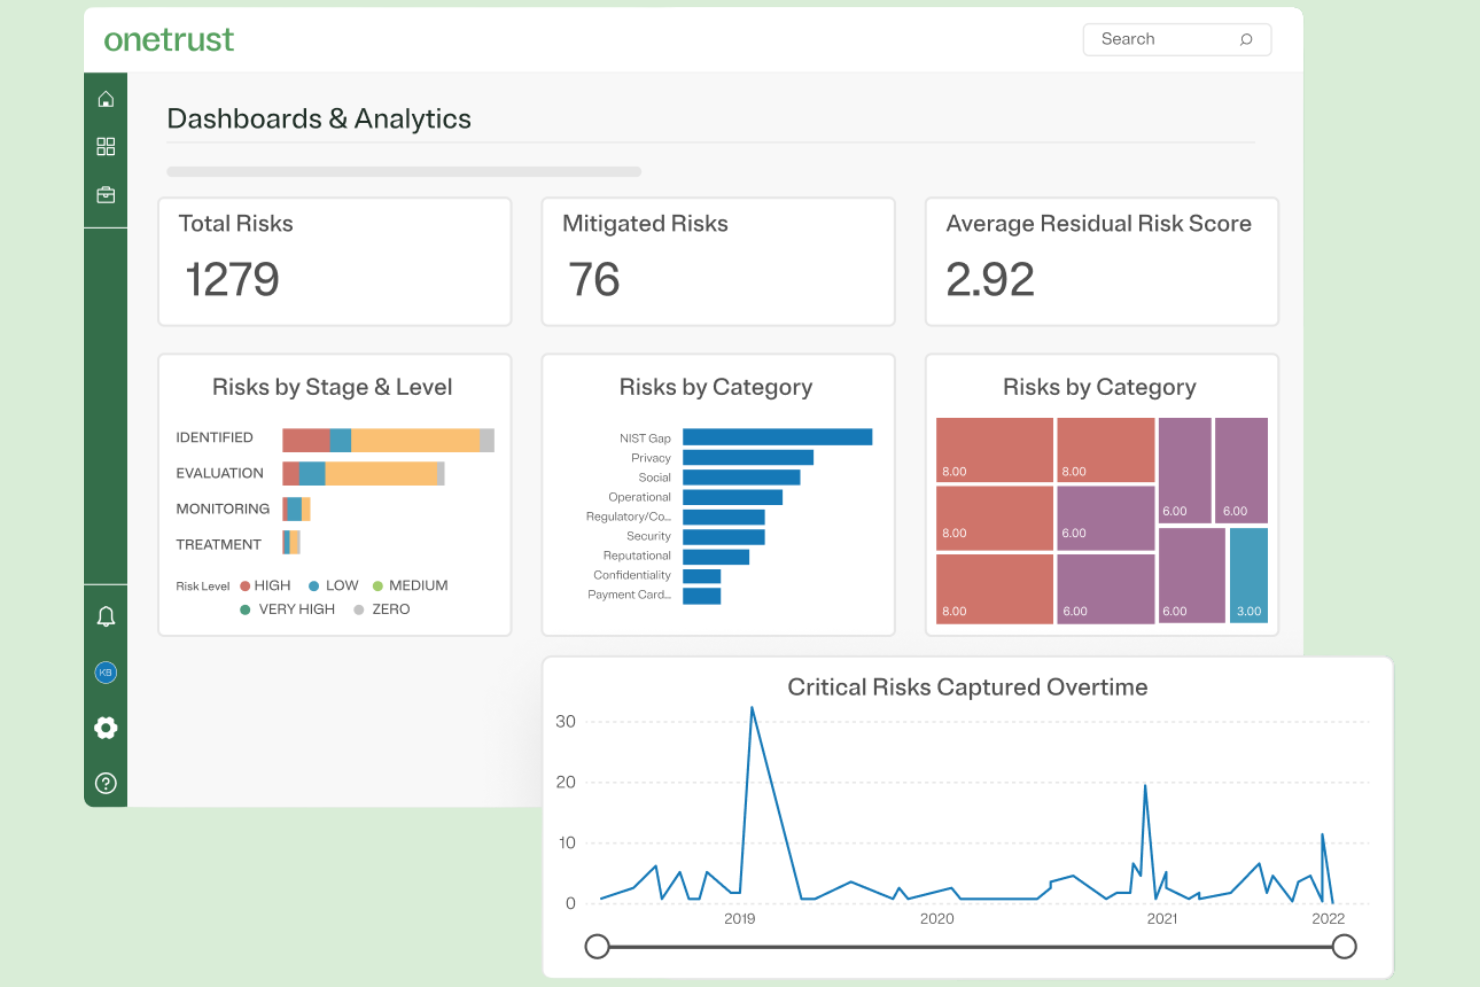Switch to the Dashboards & Analytics page

click(319, 119)
